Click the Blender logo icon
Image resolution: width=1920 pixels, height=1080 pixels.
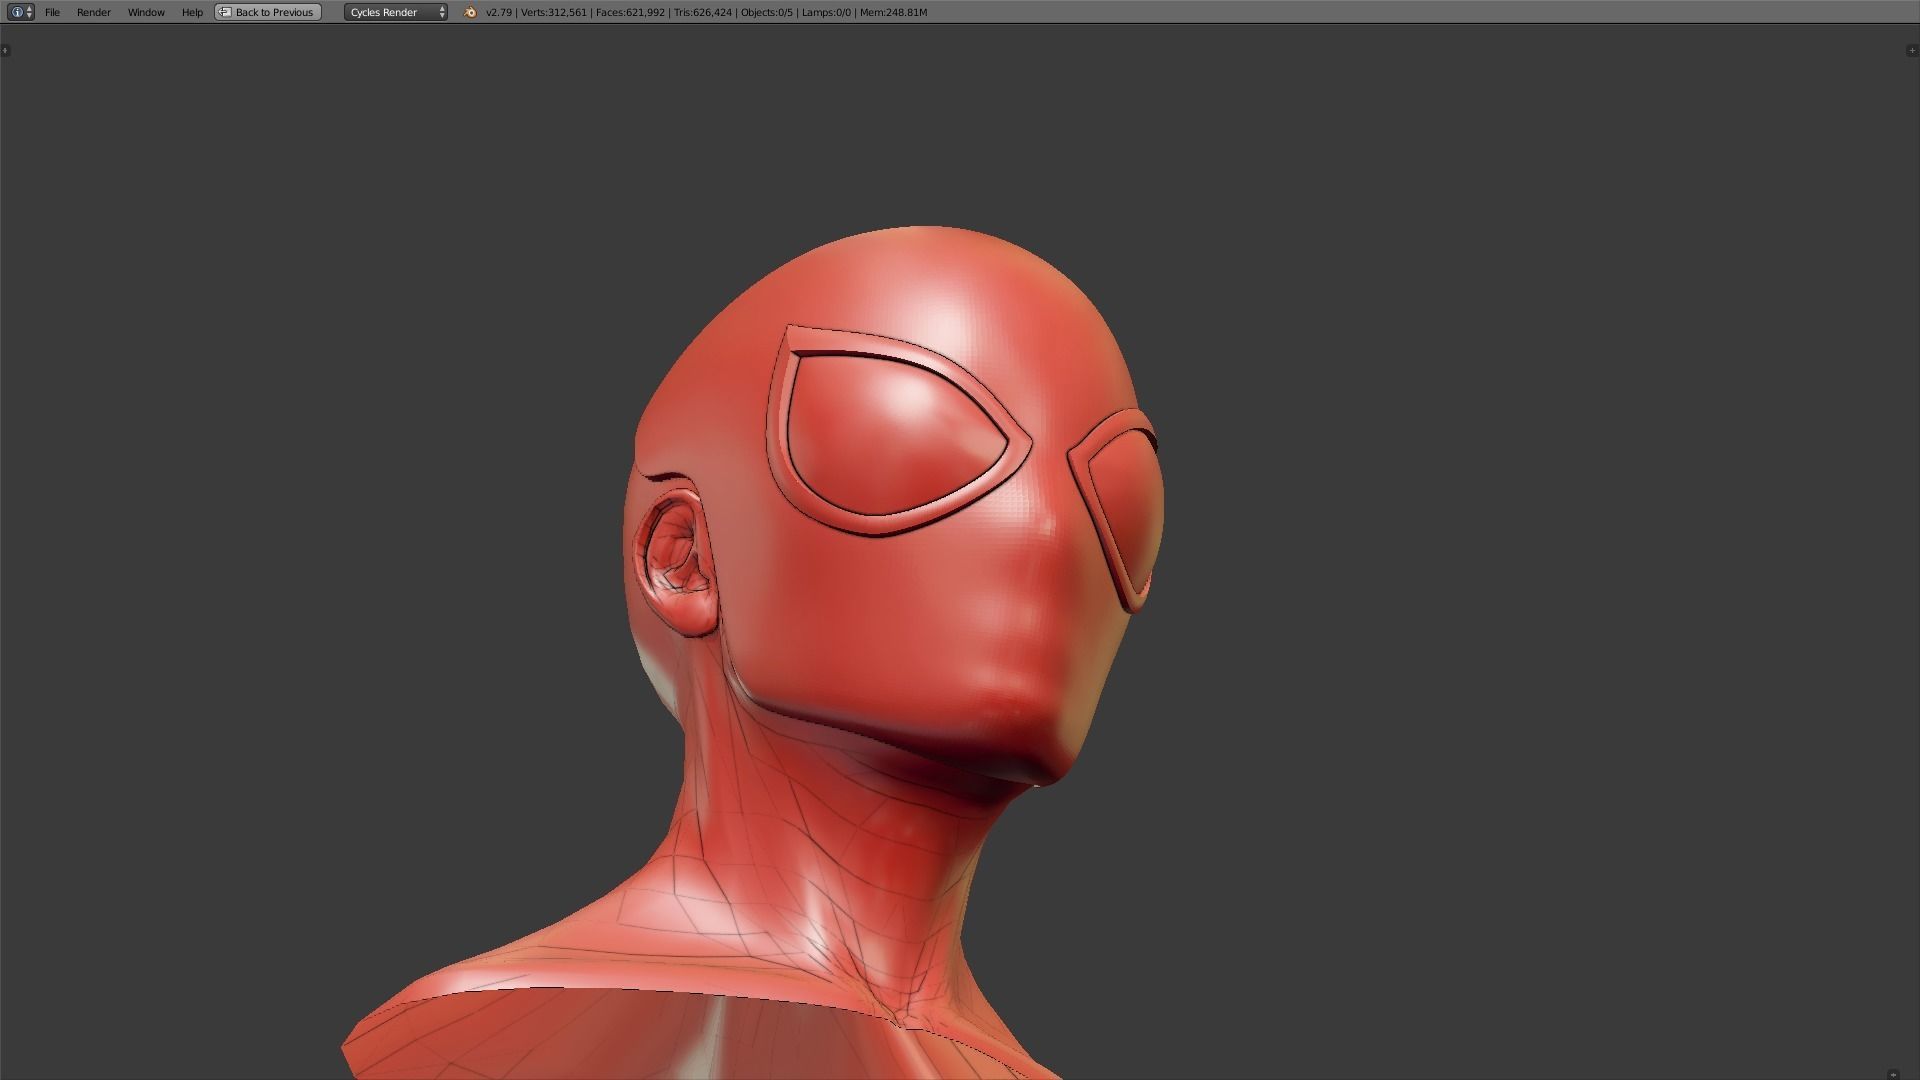pos(470,12)
